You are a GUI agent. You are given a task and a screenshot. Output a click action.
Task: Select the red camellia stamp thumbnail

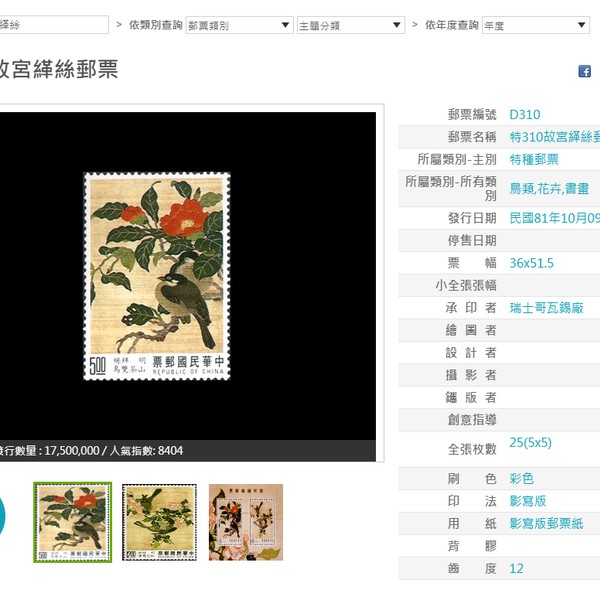73,522
